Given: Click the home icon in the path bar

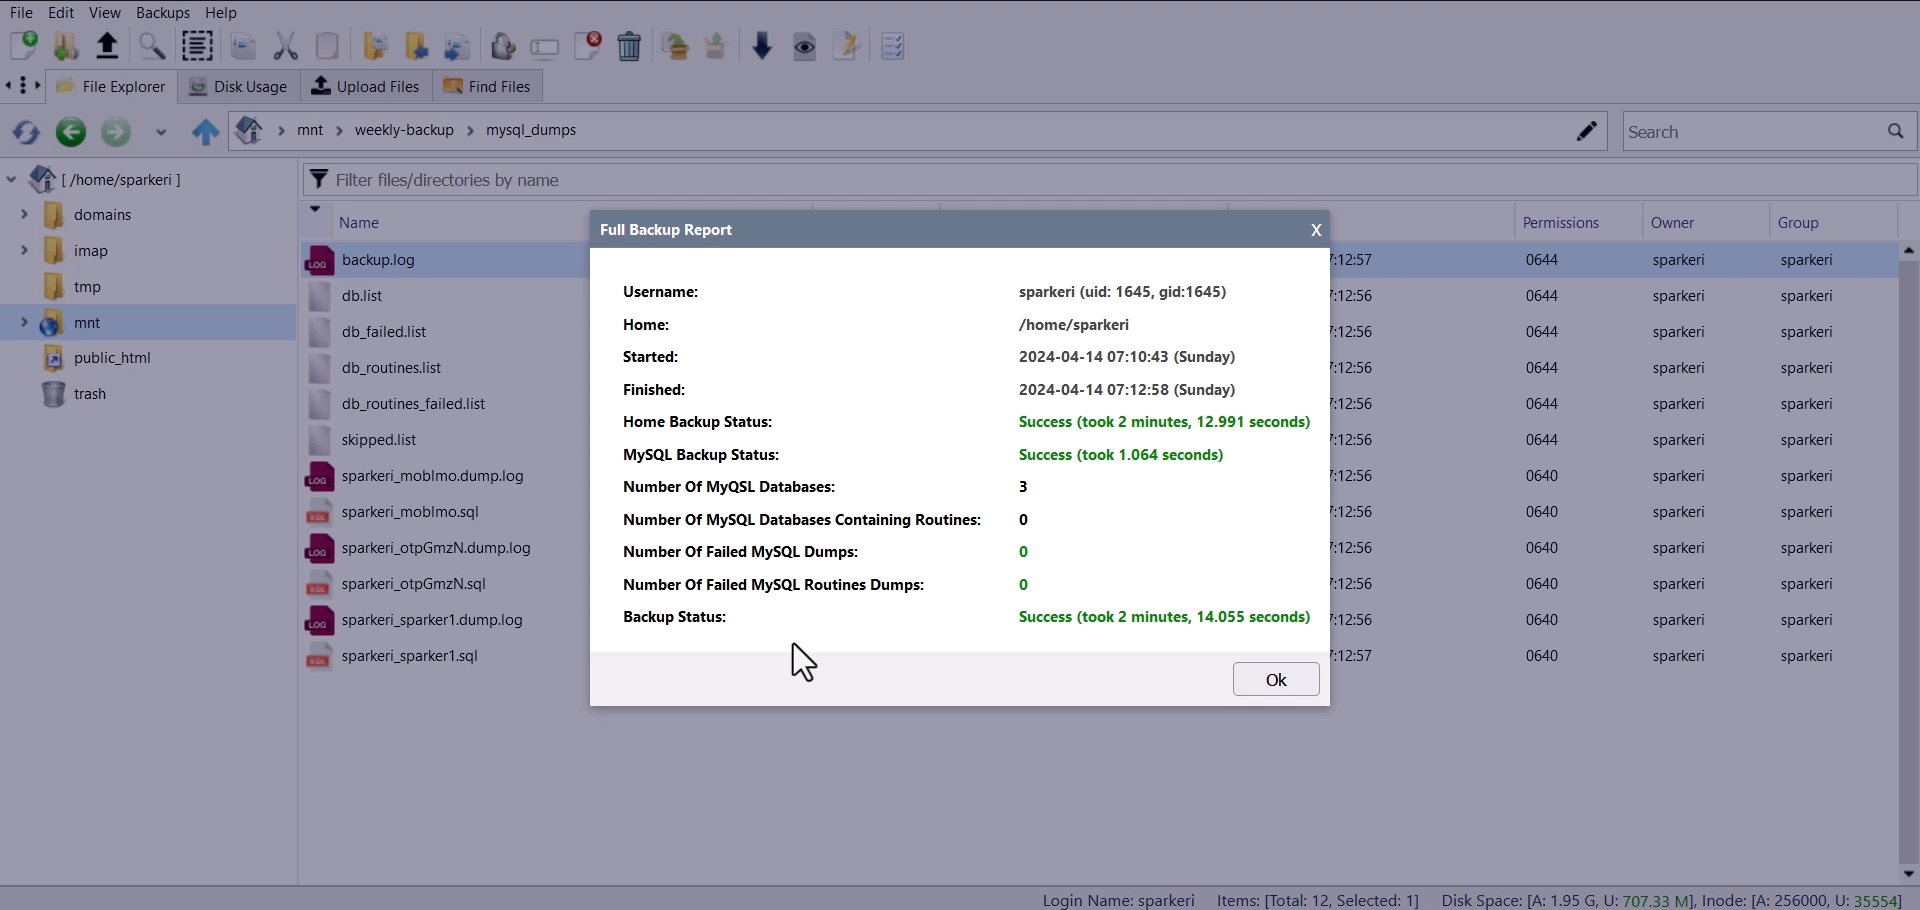Looking at the screenshot, I should pos(249,131).
